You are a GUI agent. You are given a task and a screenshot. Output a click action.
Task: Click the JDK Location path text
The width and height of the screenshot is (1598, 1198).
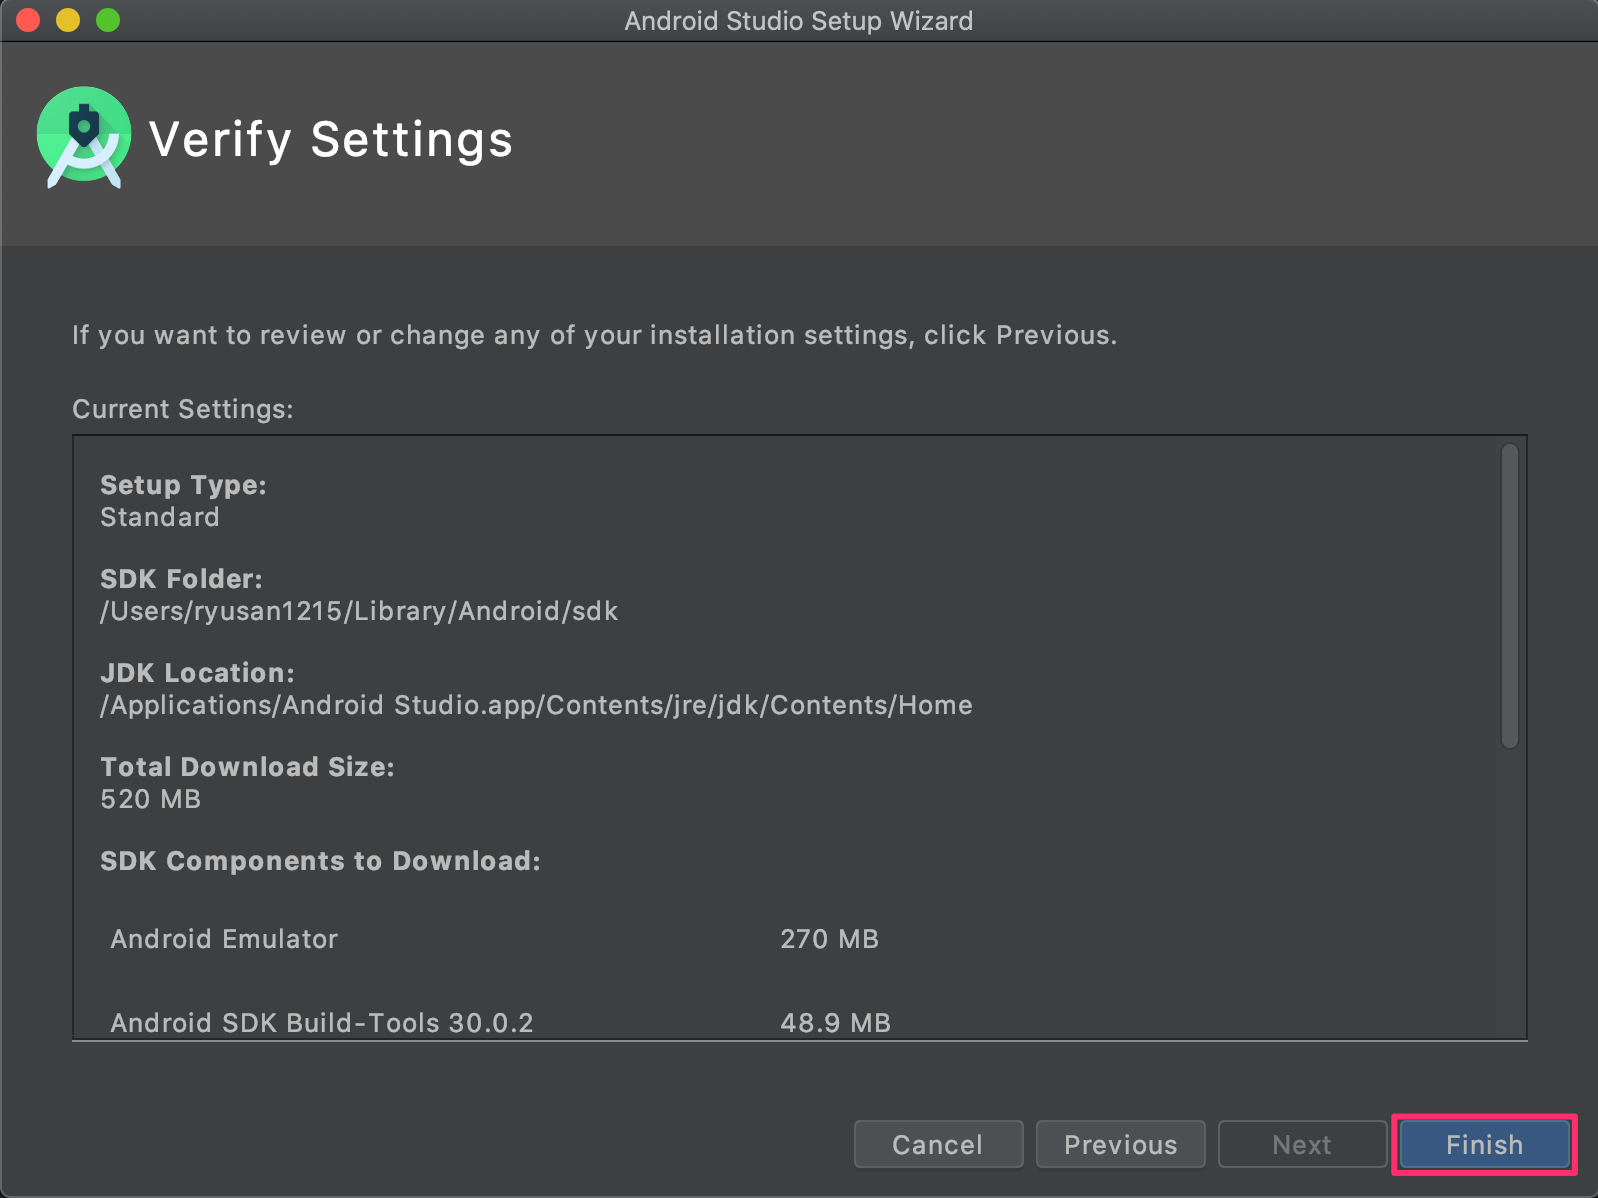click(536, 705)
